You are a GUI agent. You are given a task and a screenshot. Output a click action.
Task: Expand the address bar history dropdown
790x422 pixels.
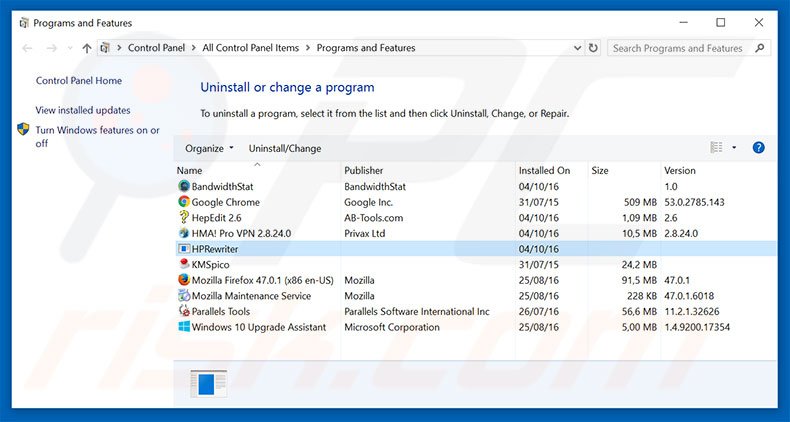[577, 48]
